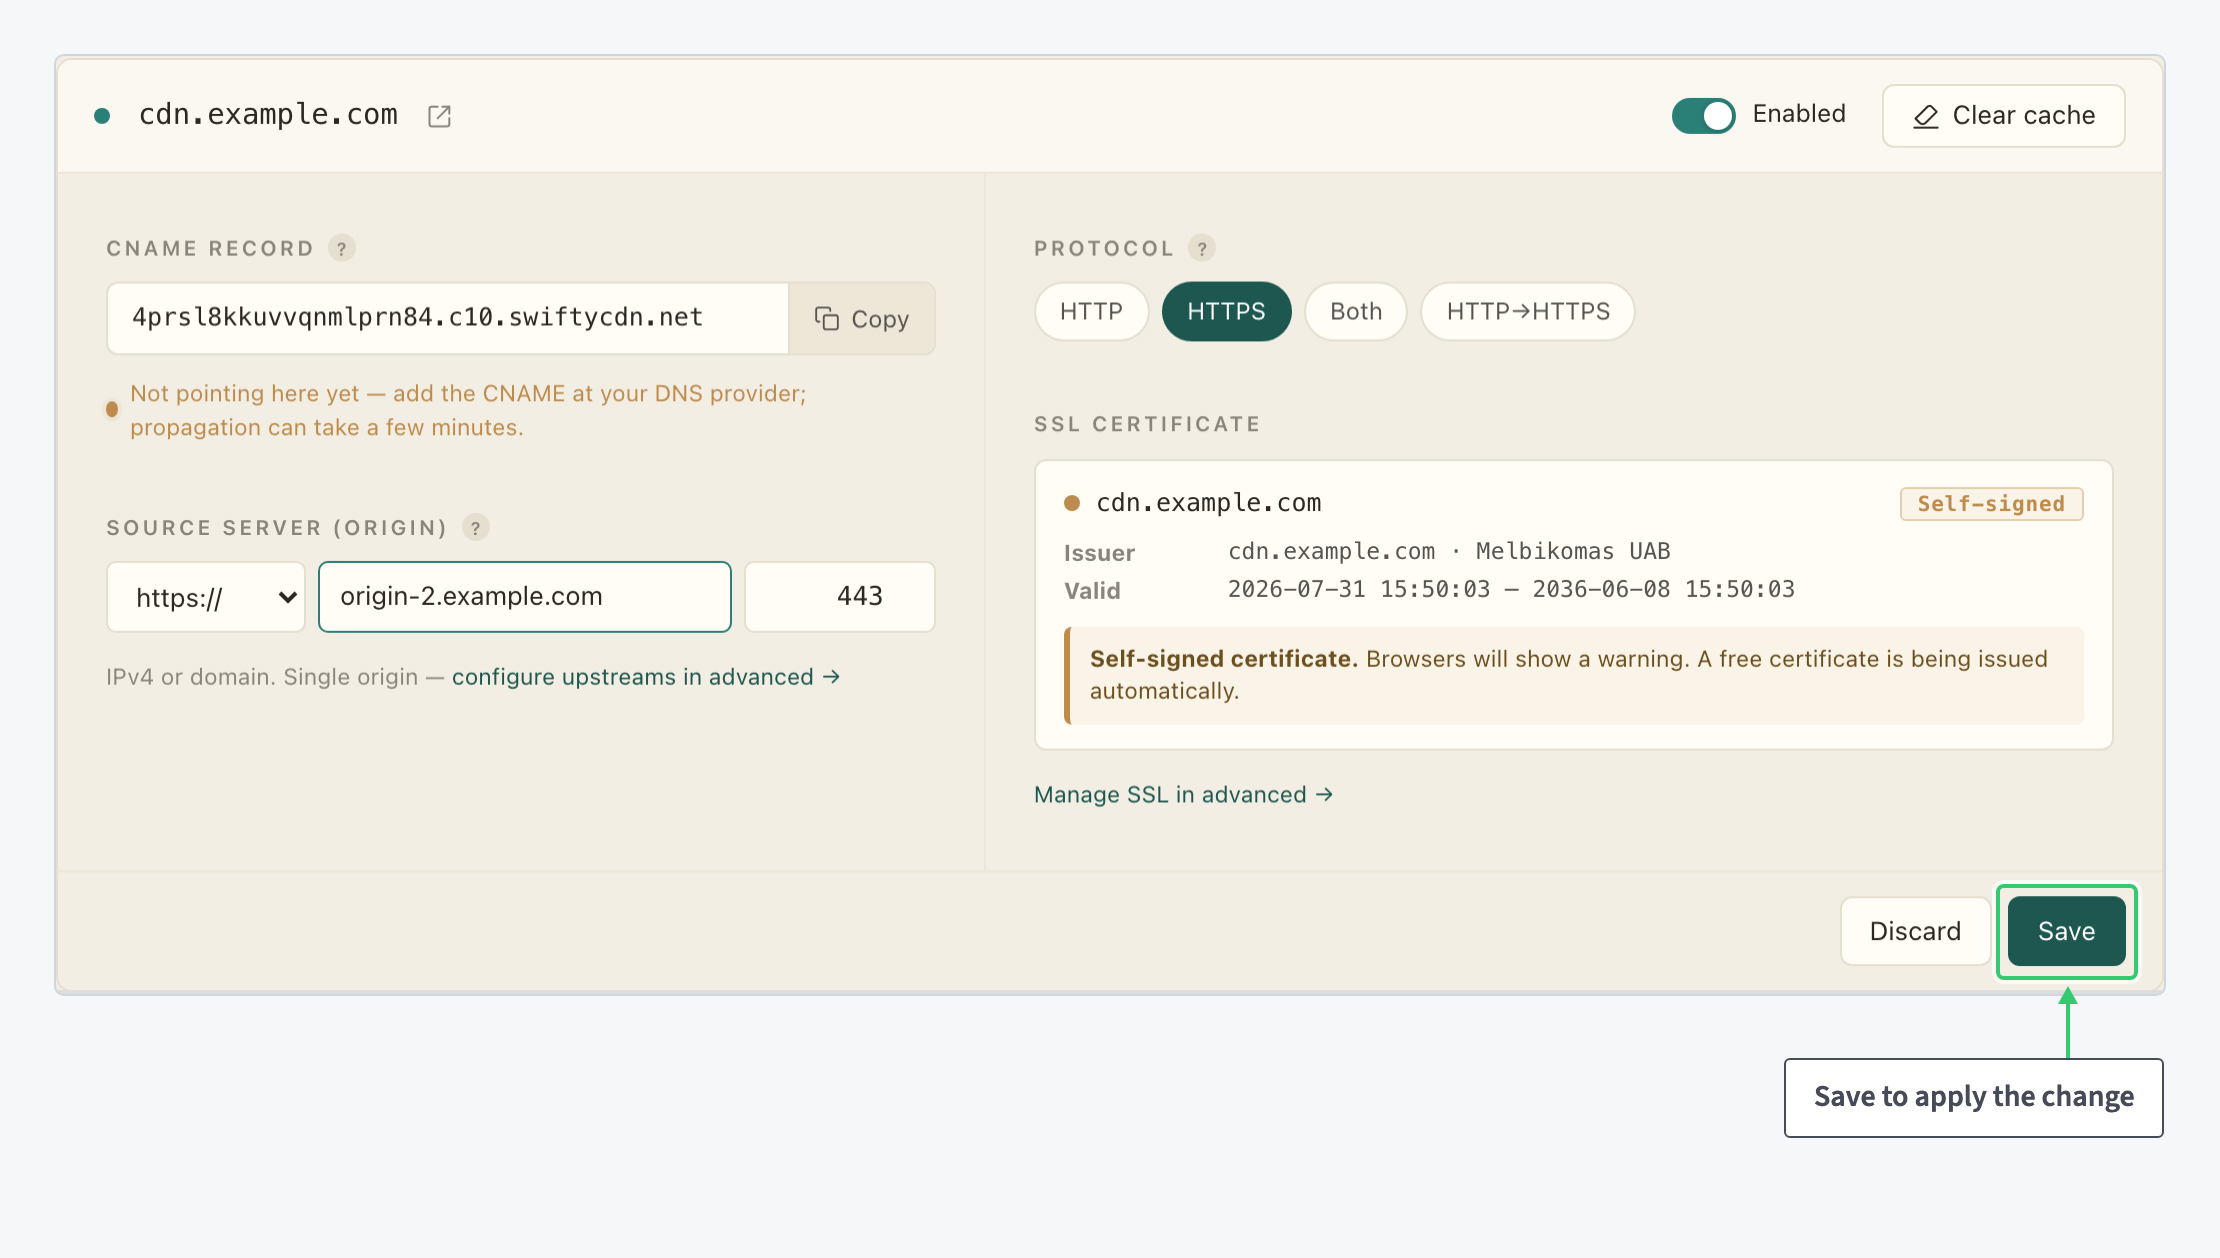Click the CNAME record value field
The image size is (2220, 1258).
coord(448,318)
